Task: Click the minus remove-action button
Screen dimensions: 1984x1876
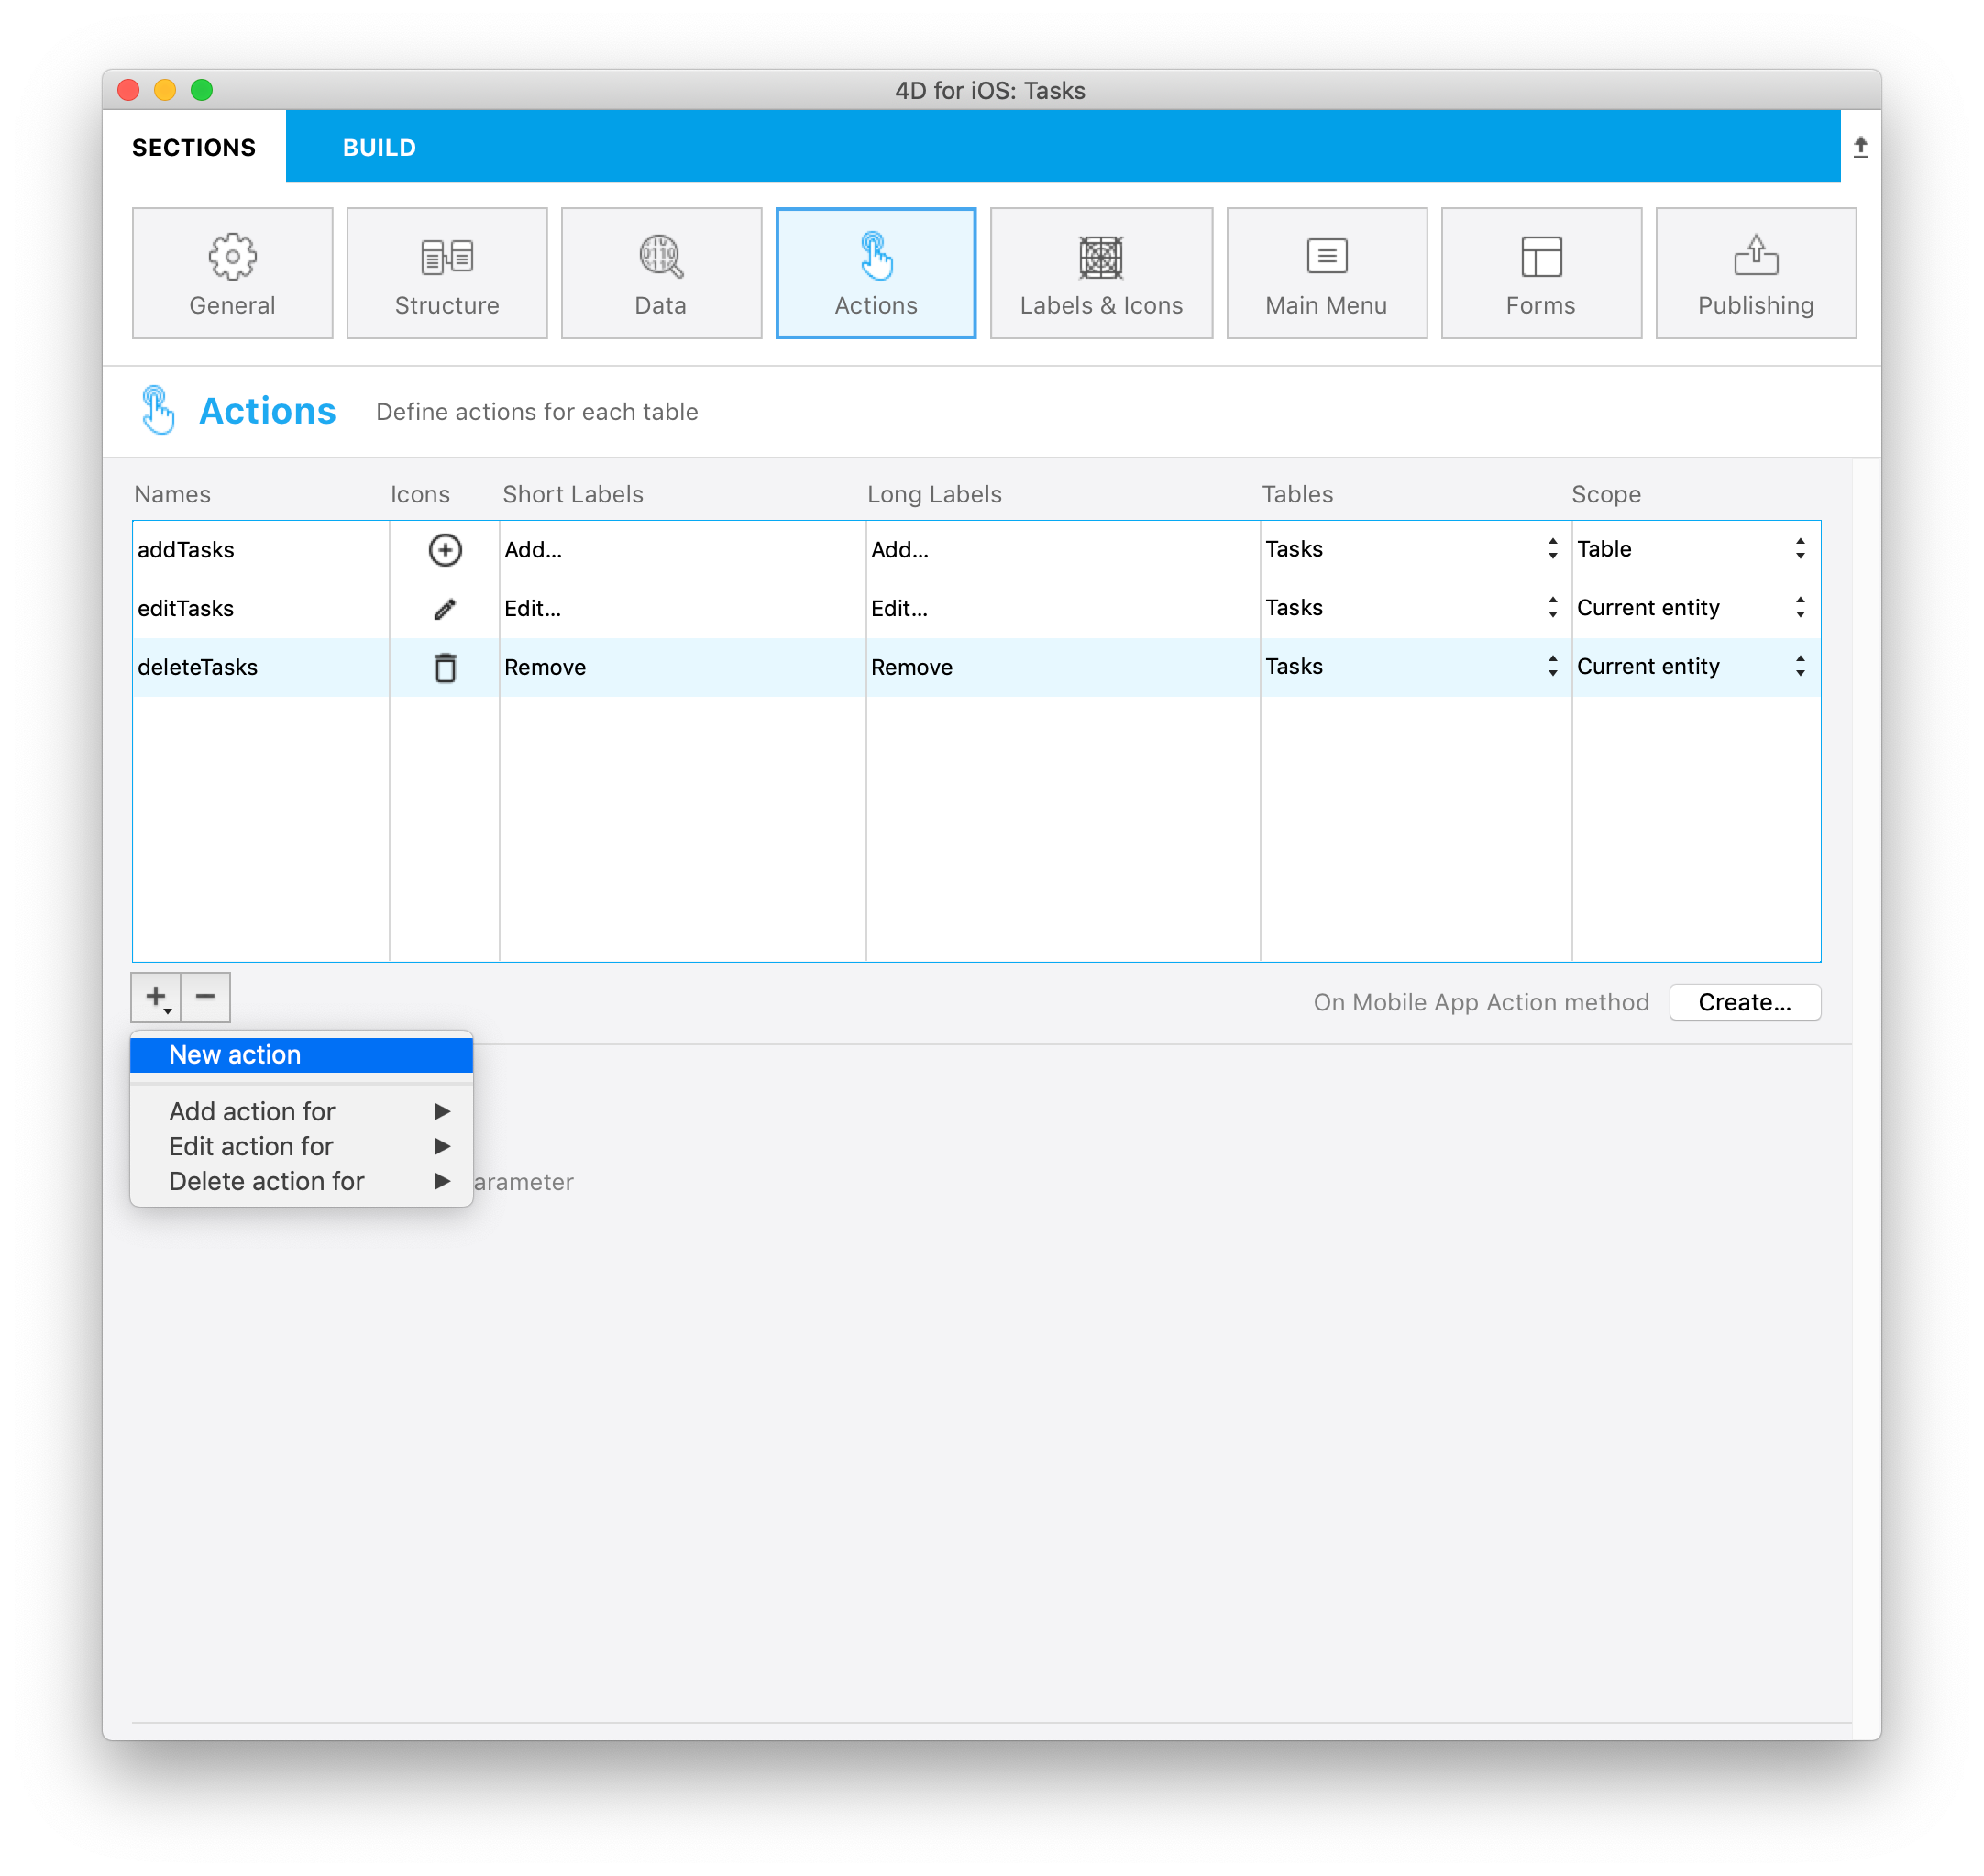Action: tap(205, 997)
